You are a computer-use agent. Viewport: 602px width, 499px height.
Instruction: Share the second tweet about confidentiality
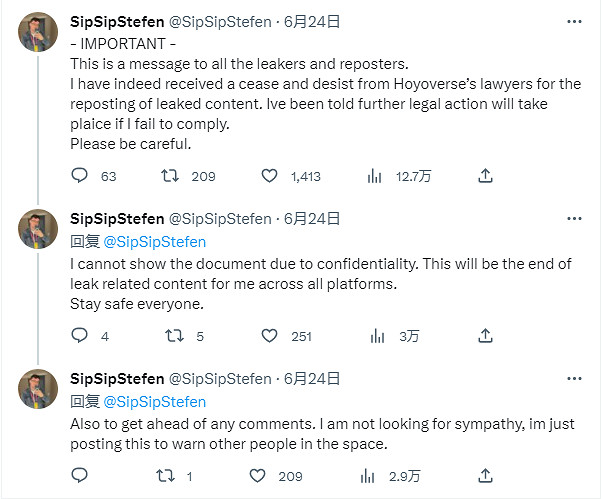click(485, 336)
